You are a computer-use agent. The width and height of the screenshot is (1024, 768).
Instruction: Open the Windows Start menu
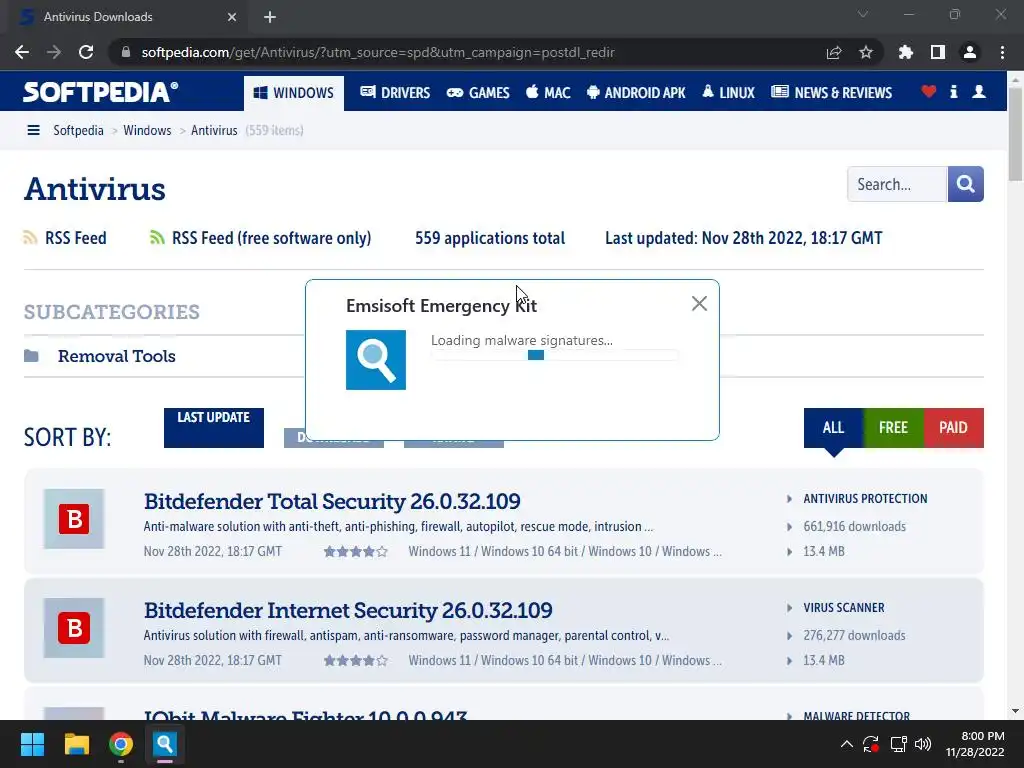(32, 744)
